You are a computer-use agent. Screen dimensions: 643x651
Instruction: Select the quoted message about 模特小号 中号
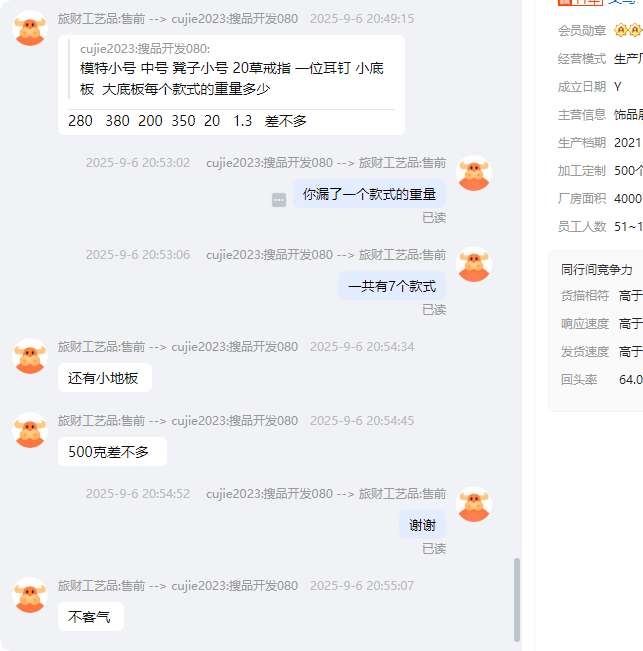(x=232, y=69)
